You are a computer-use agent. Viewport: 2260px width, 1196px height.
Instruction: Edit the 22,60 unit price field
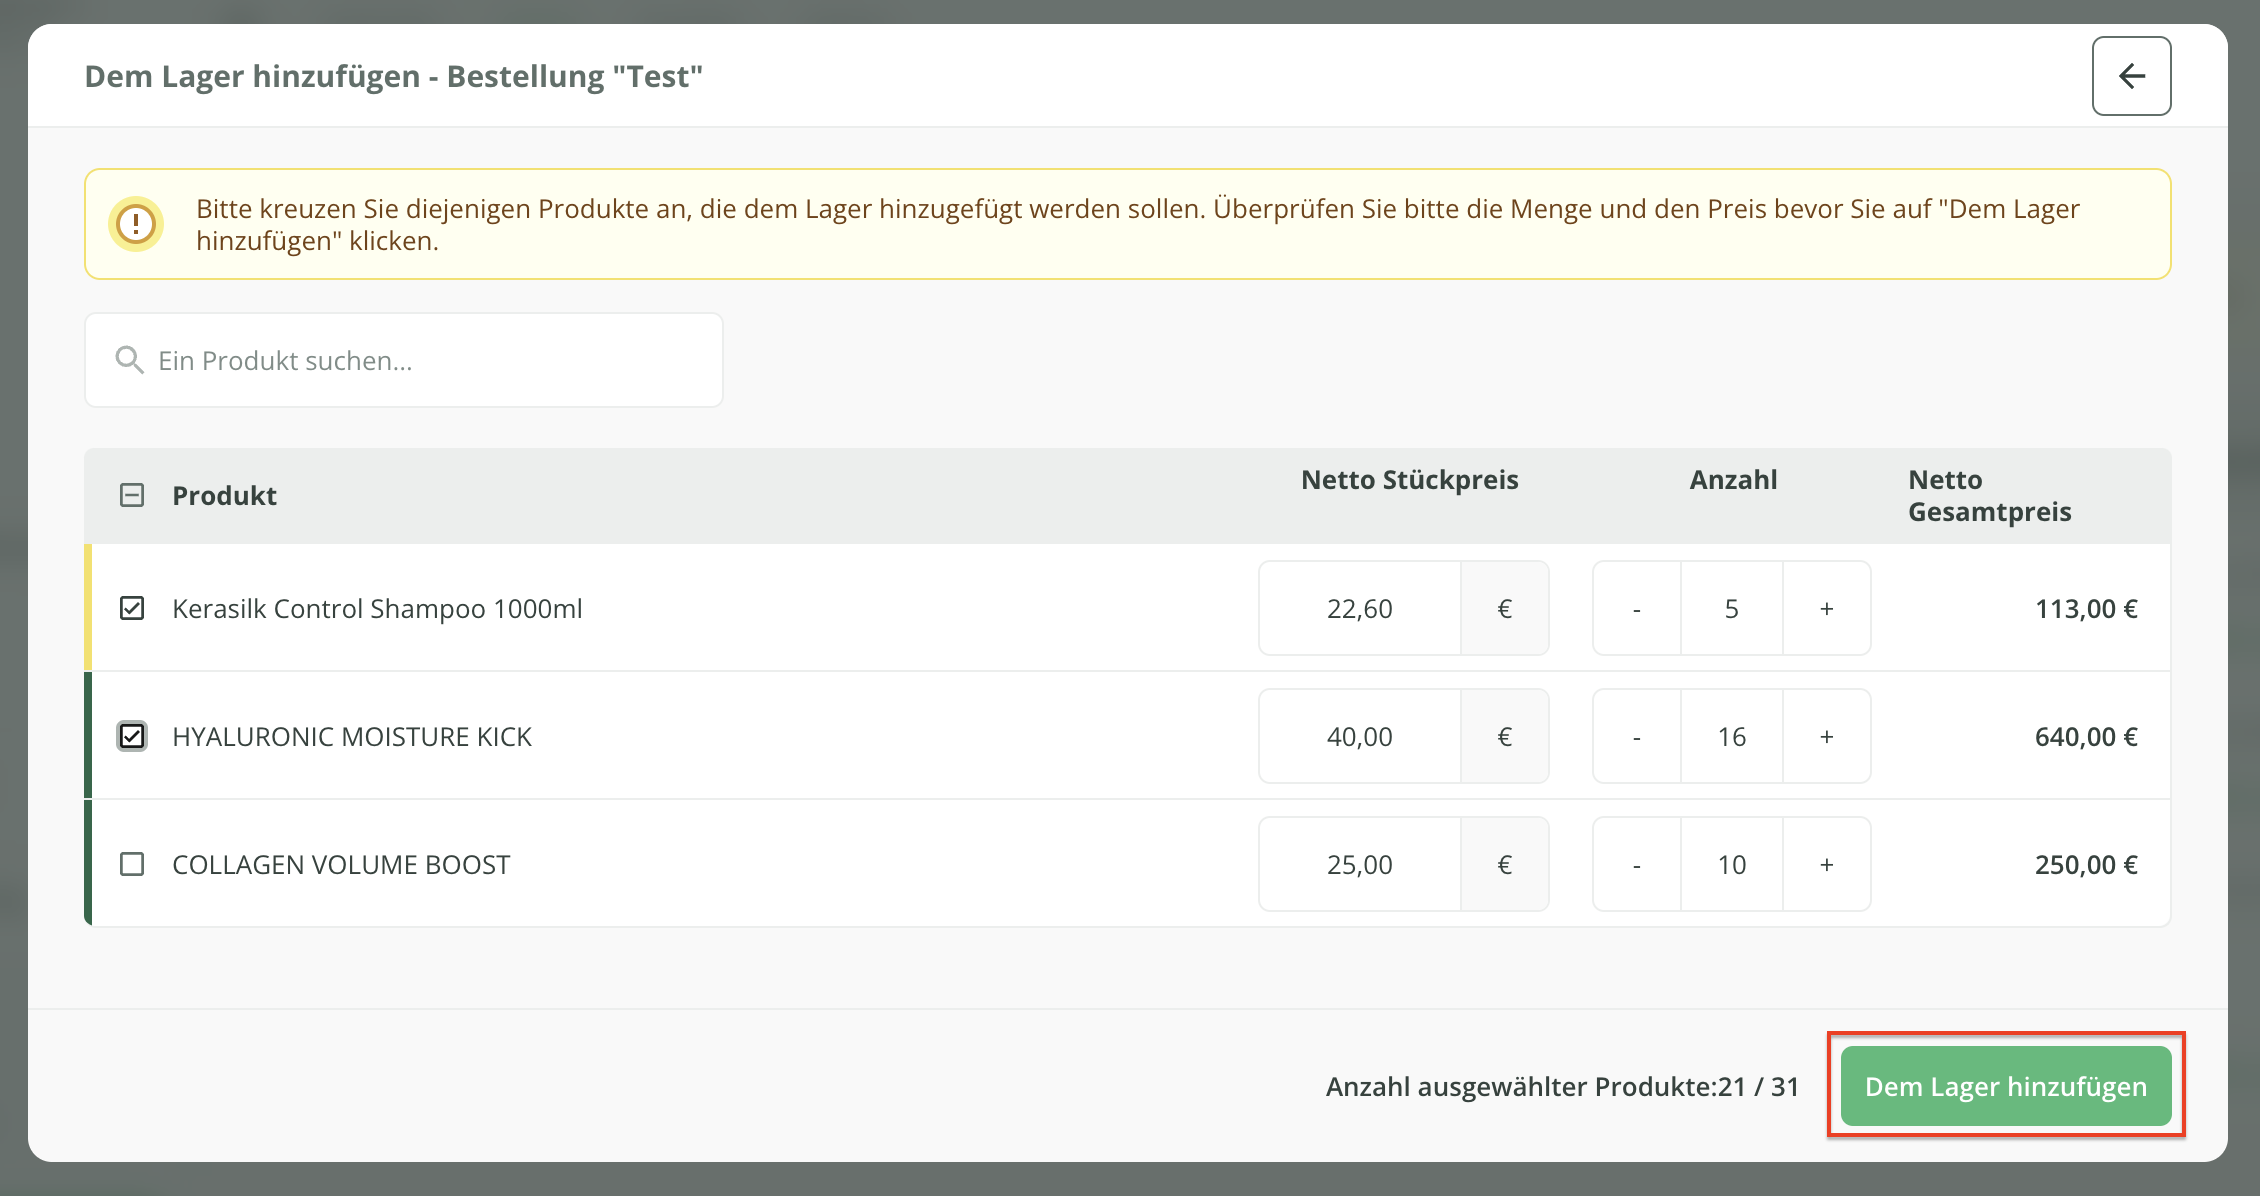pyautogui.click(x=1359, y=608)
